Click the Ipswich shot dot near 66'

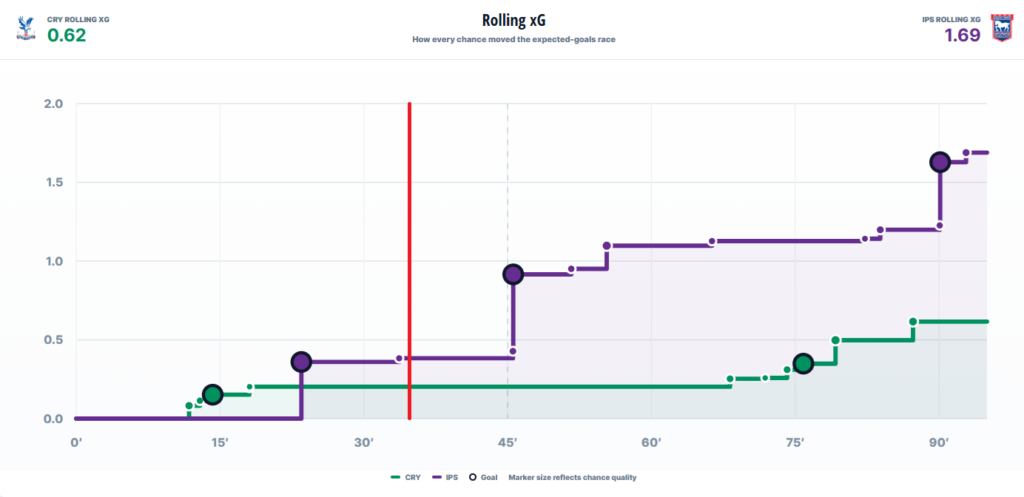tap(712, 242)
